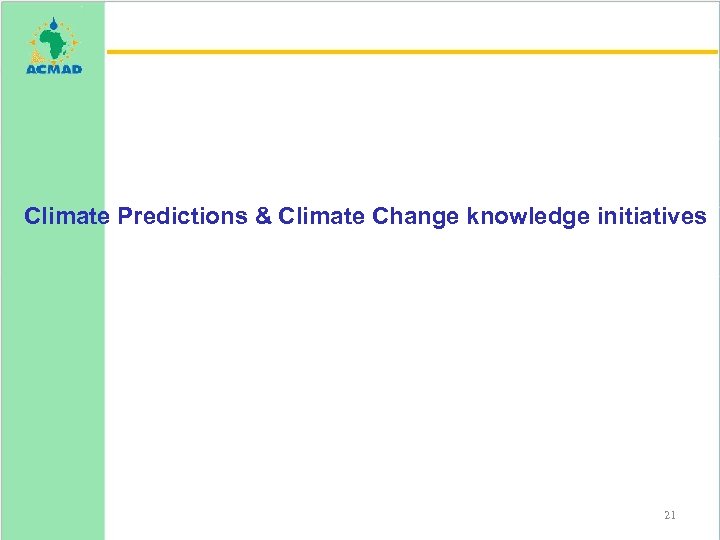Click the white header space above yellow line
This screenshot has height=540, width=720.
[x=400, y=25]
